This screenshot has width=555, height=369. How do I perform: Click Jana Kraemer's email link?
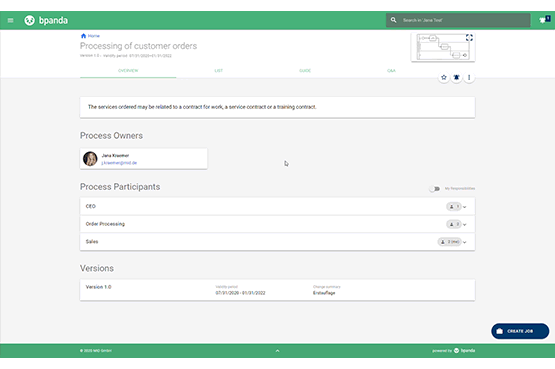click(x=119, y=163)
